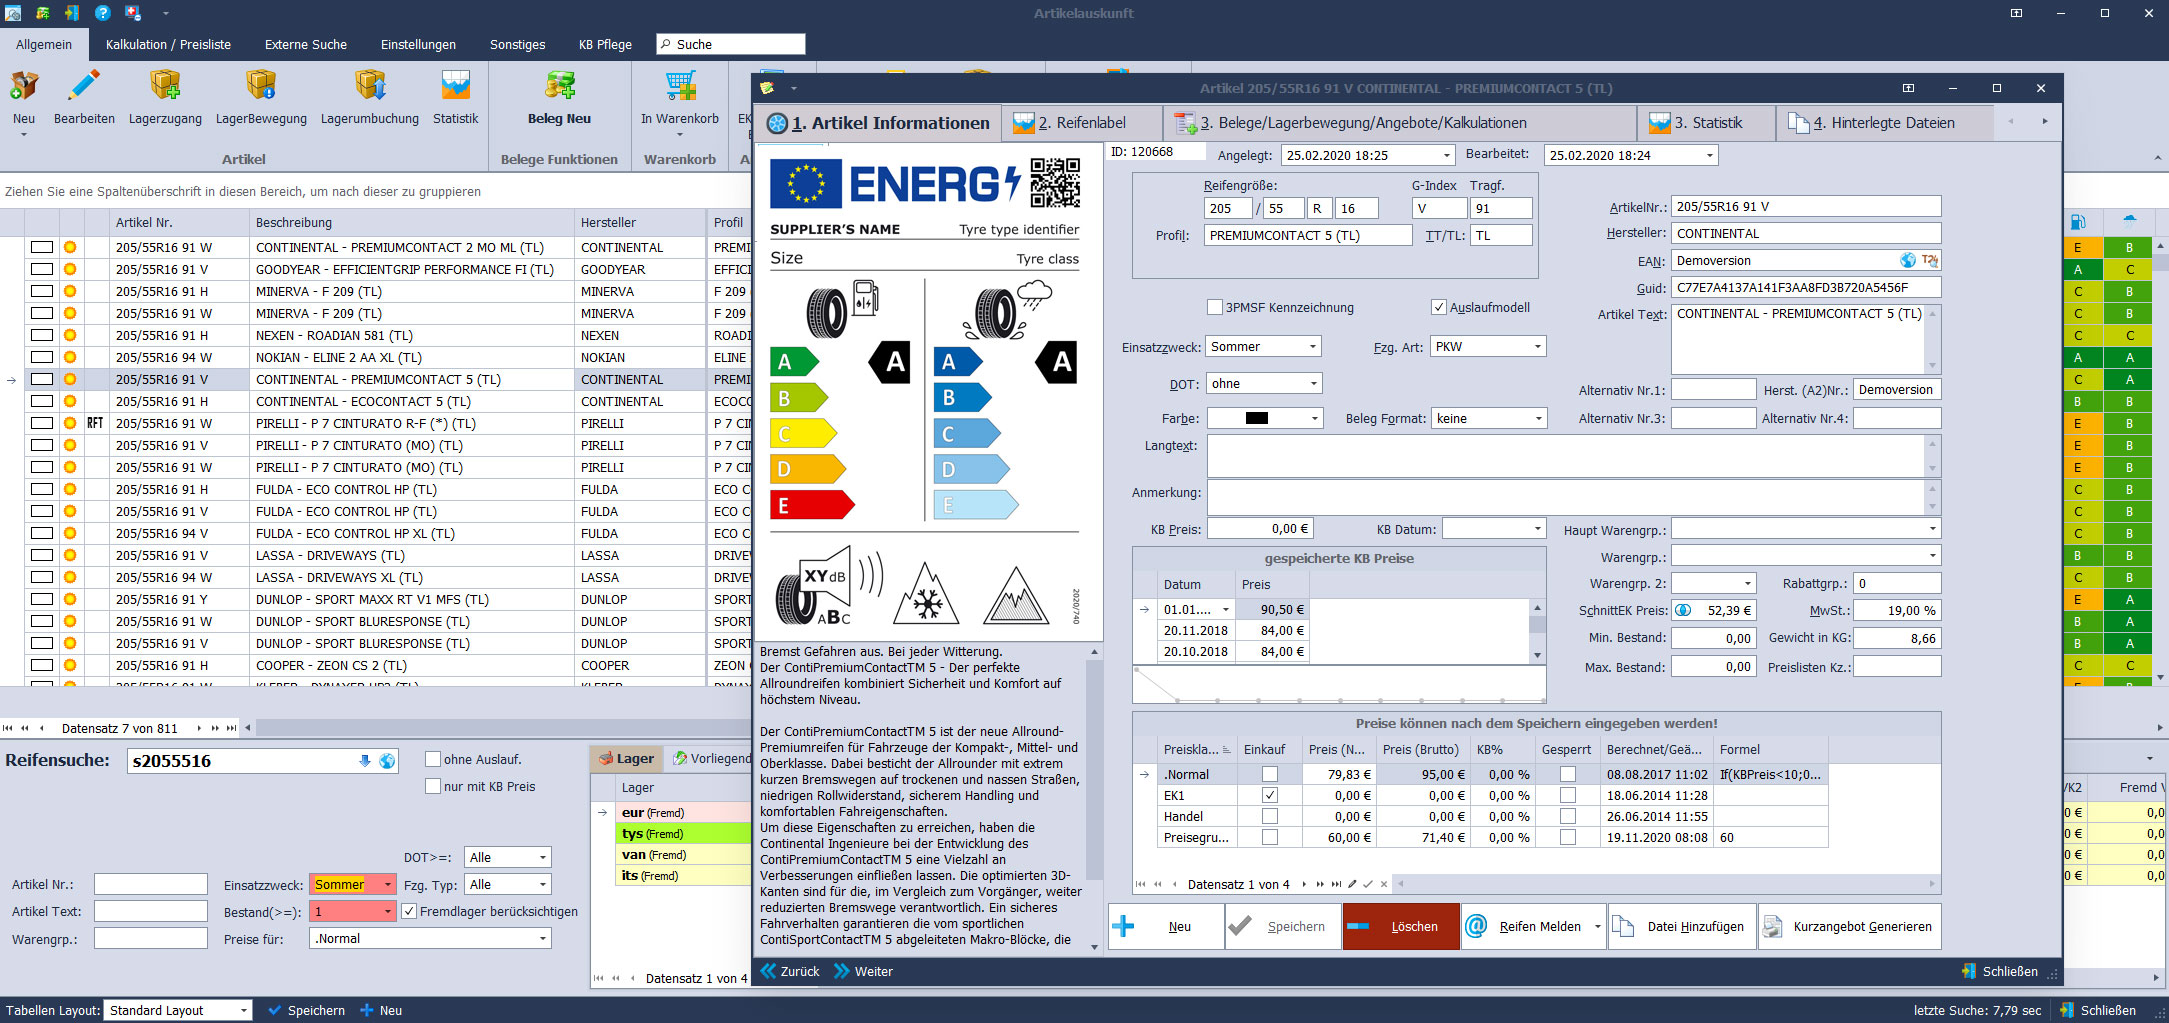Open the Haupt Warengrp. dropdown
This screenshot has width=2169, height=1023.
pyautogui.click(x=1932, y=529)
